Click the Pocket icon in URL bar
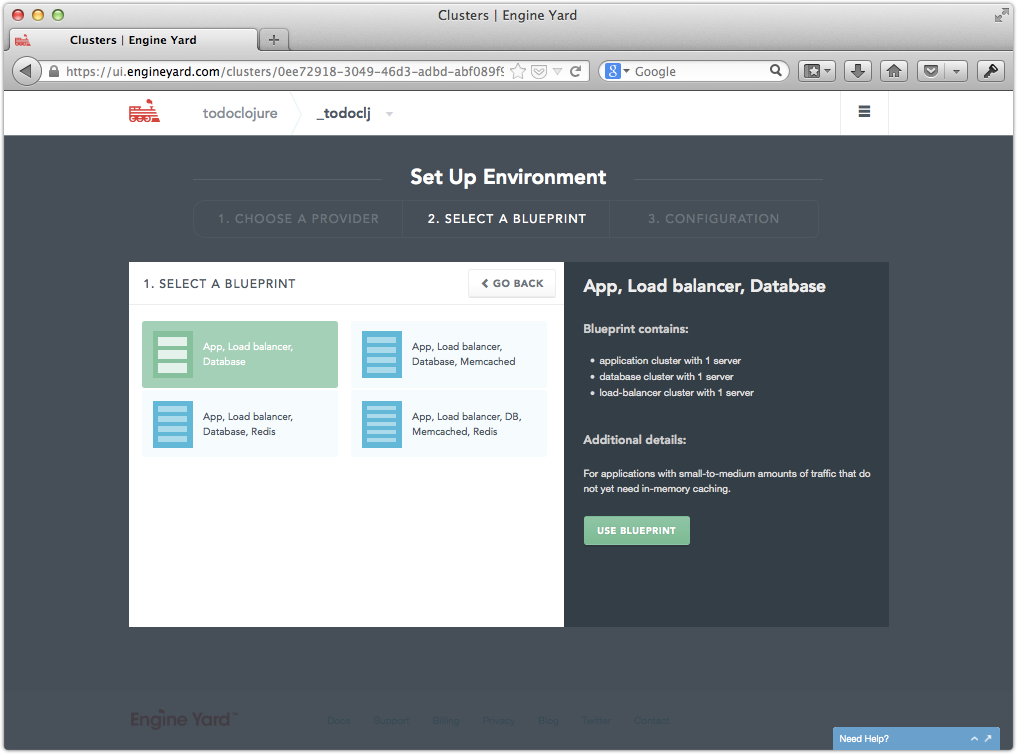Viewport: 1017px width, 754px height. (538, 71)
